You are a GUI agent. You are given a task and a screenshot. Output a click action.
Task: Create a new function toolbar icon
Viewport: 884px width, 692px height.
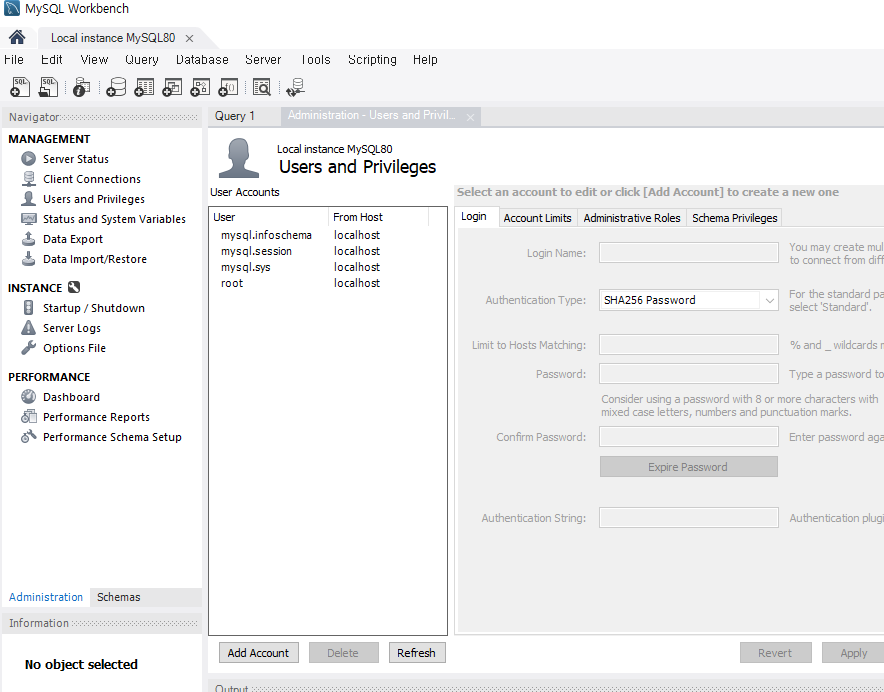pyautogui.click(x=228, y=87)
